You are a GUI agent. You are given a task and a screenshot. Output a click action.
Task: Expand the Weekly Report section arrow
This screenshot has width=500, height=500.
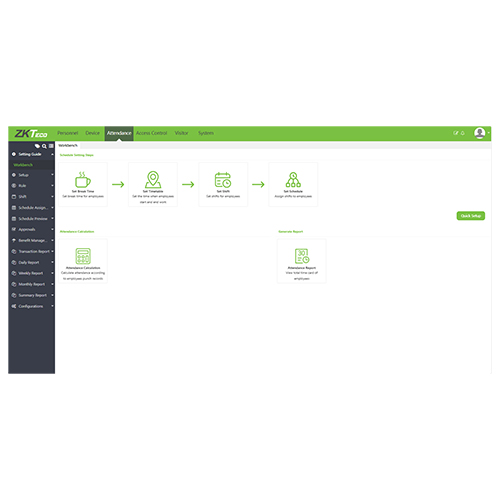point(52,273)
